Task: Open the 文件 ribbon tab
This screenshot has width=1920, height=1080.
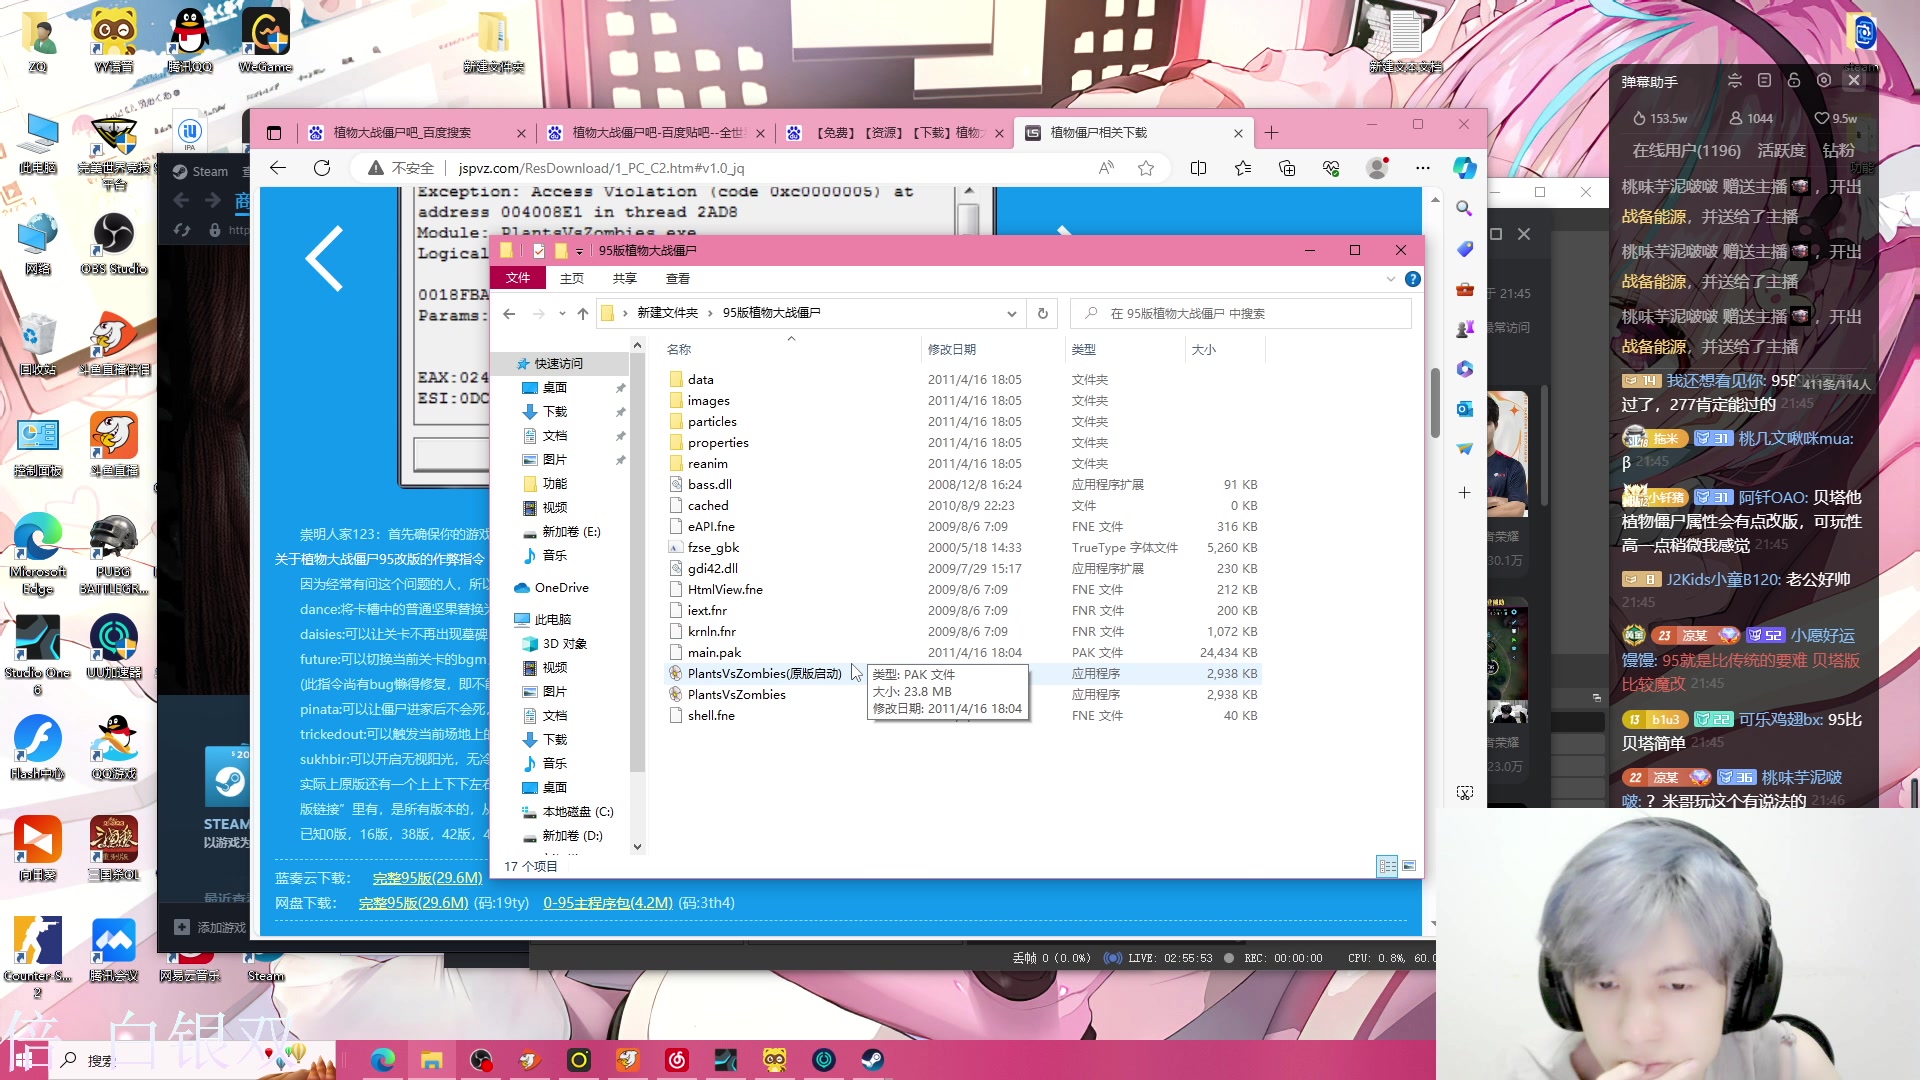Action: (x=518, y=279)
